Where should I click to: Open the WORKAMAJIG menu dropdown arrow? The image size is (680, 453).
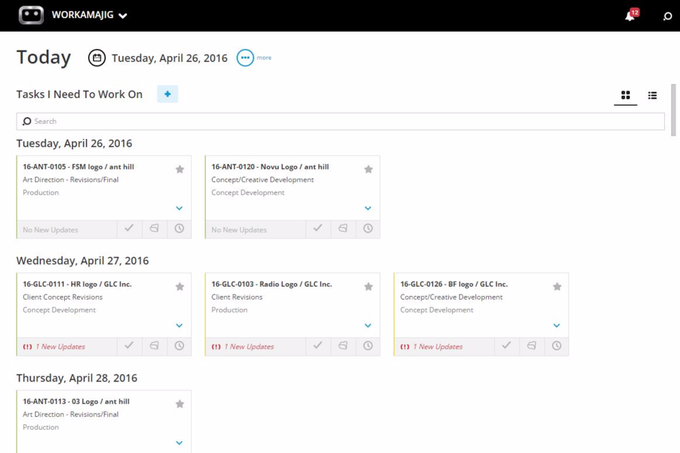tap(123, 16)
